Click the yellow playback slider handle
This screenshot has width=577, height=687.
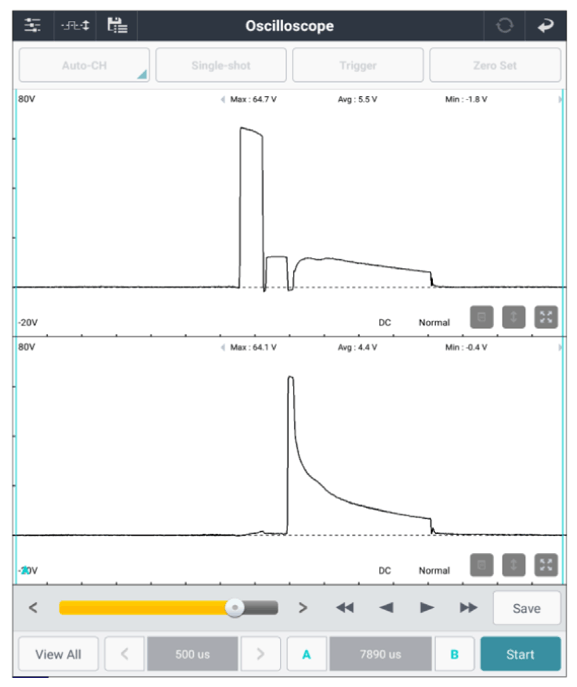(235, 608)
